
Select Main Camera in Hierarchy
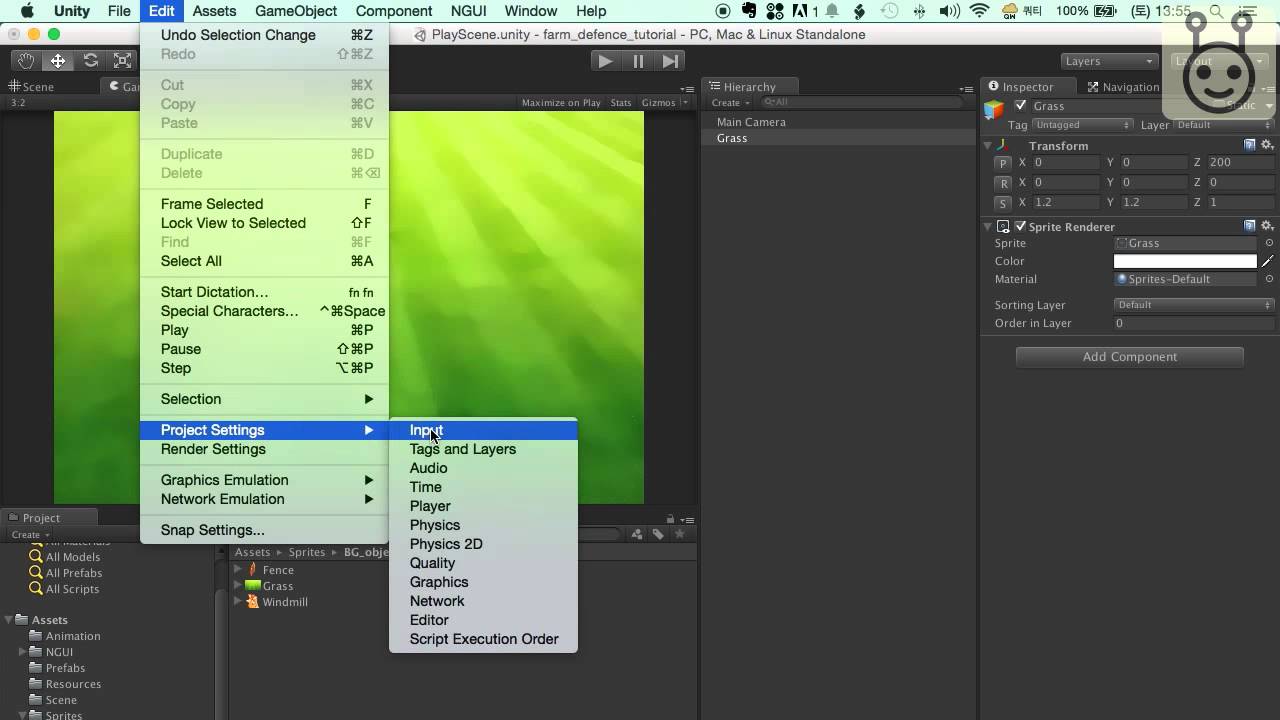pyautogui.click(x=751, y=122)
